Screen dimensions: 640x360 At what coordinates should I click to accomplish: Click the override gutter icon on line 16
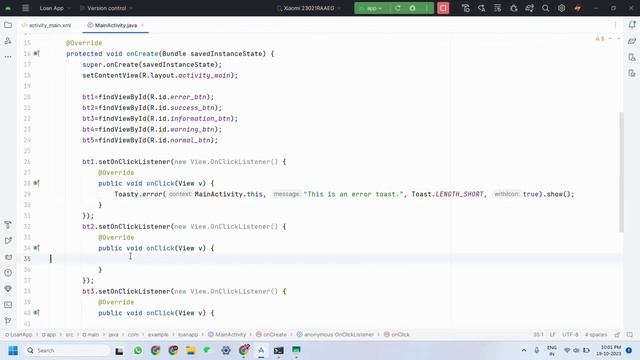(37, 53)
